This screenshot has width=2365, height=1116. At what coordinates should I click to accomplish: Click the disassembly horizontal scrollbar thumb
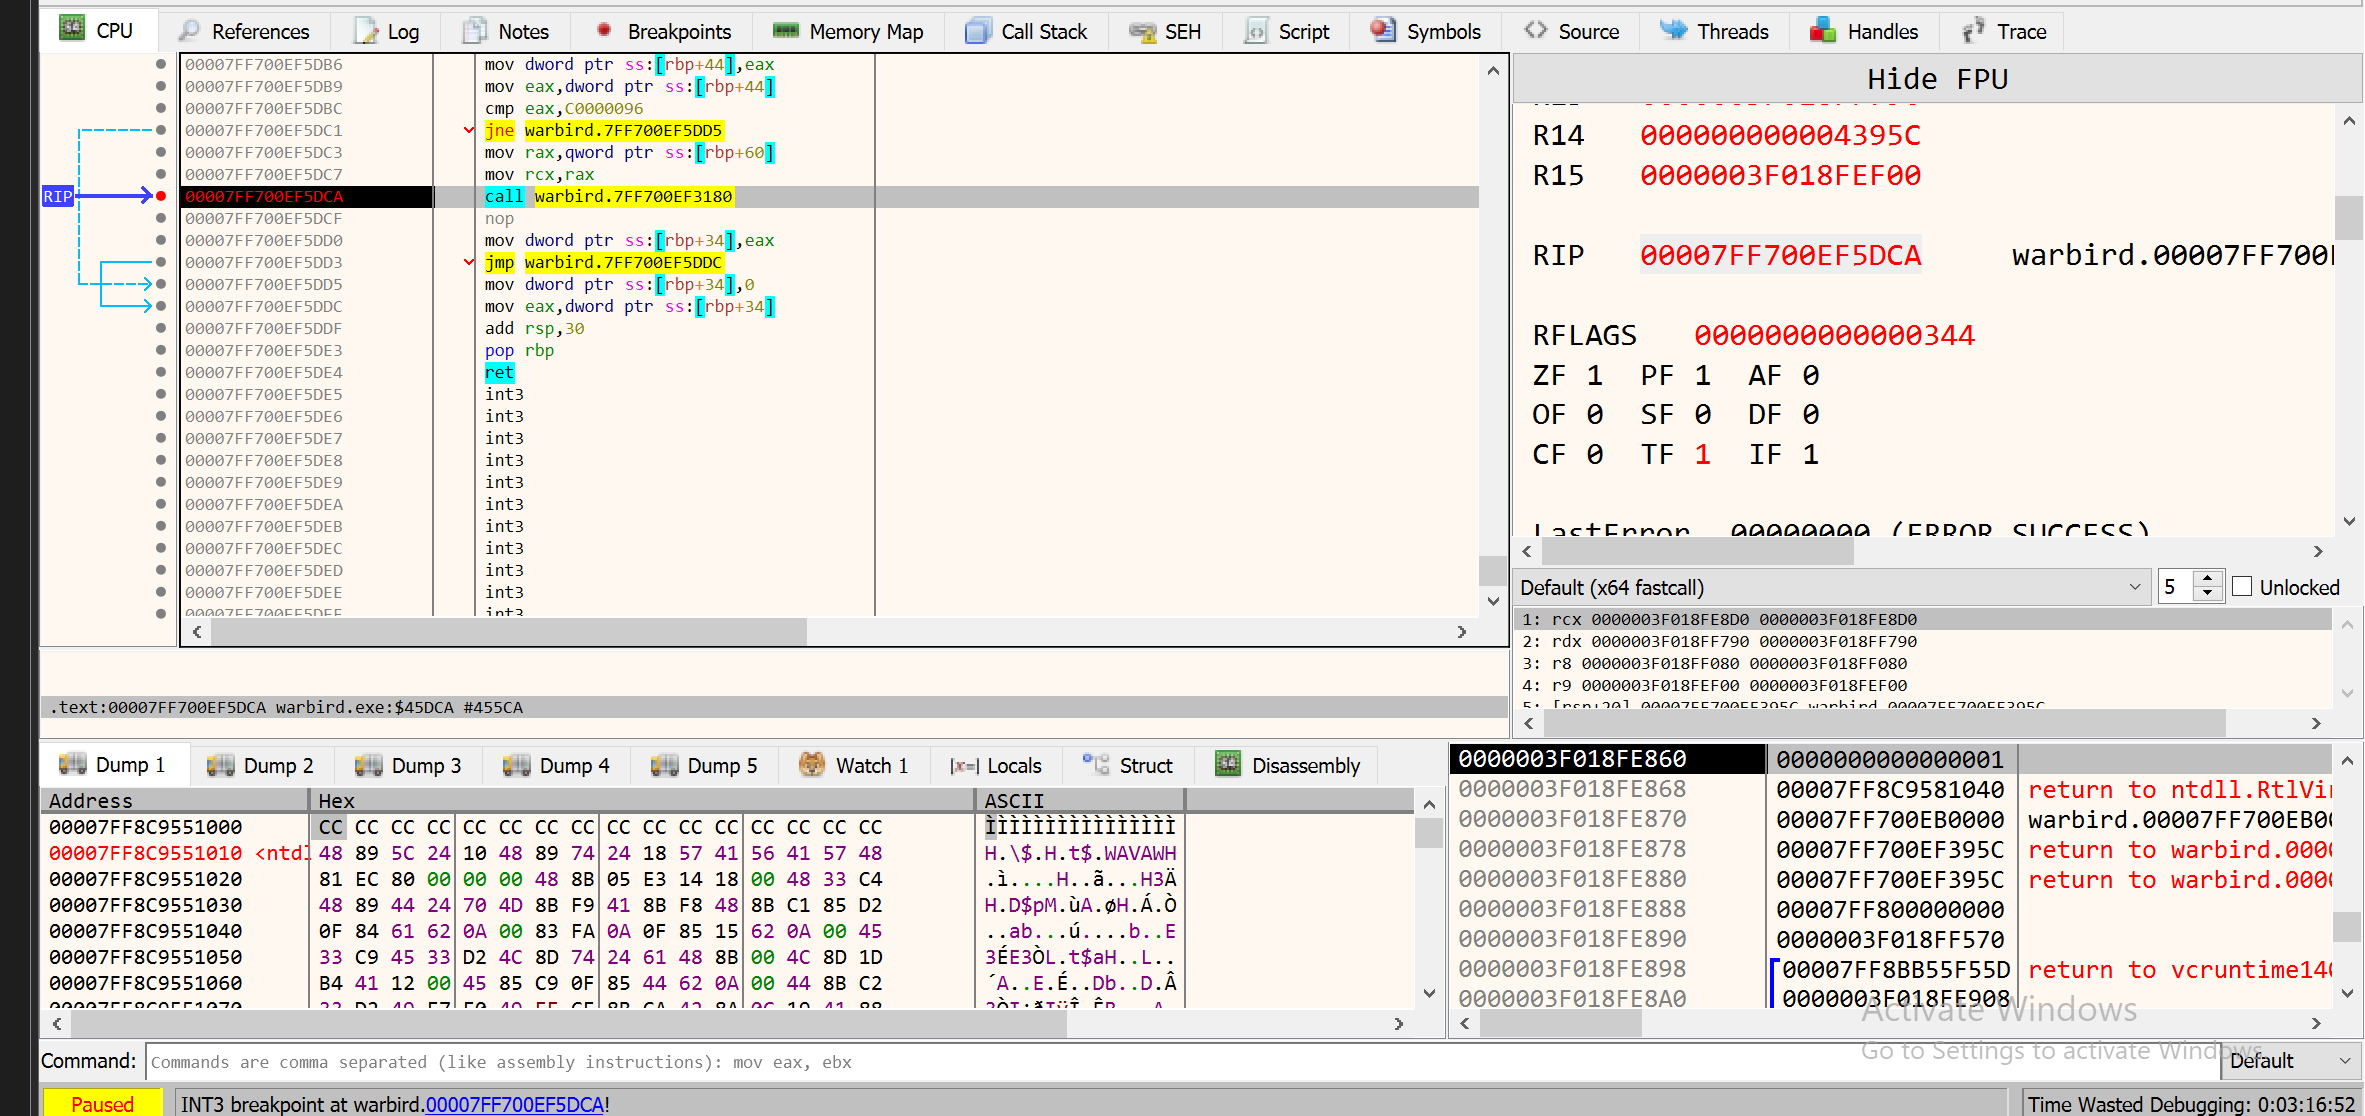pos(508,632)
